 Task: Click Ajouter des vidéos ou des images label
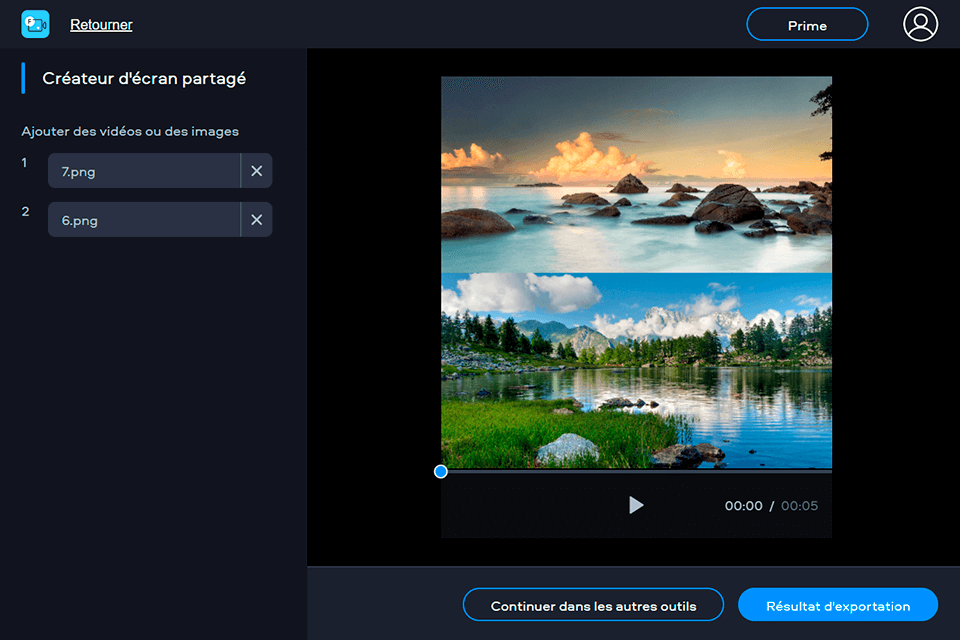[x=130, y=131]
